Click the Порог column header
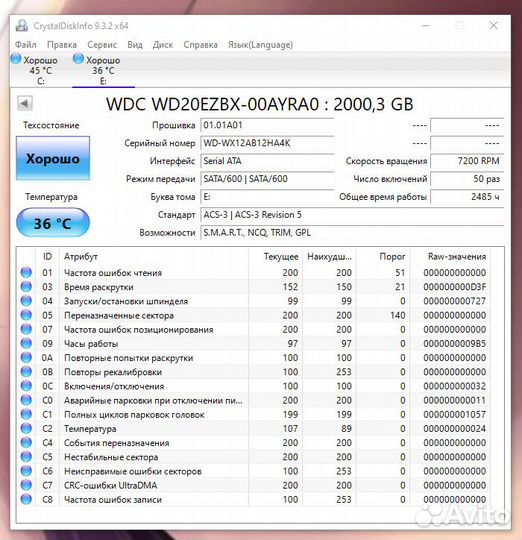 coord(383,257)
